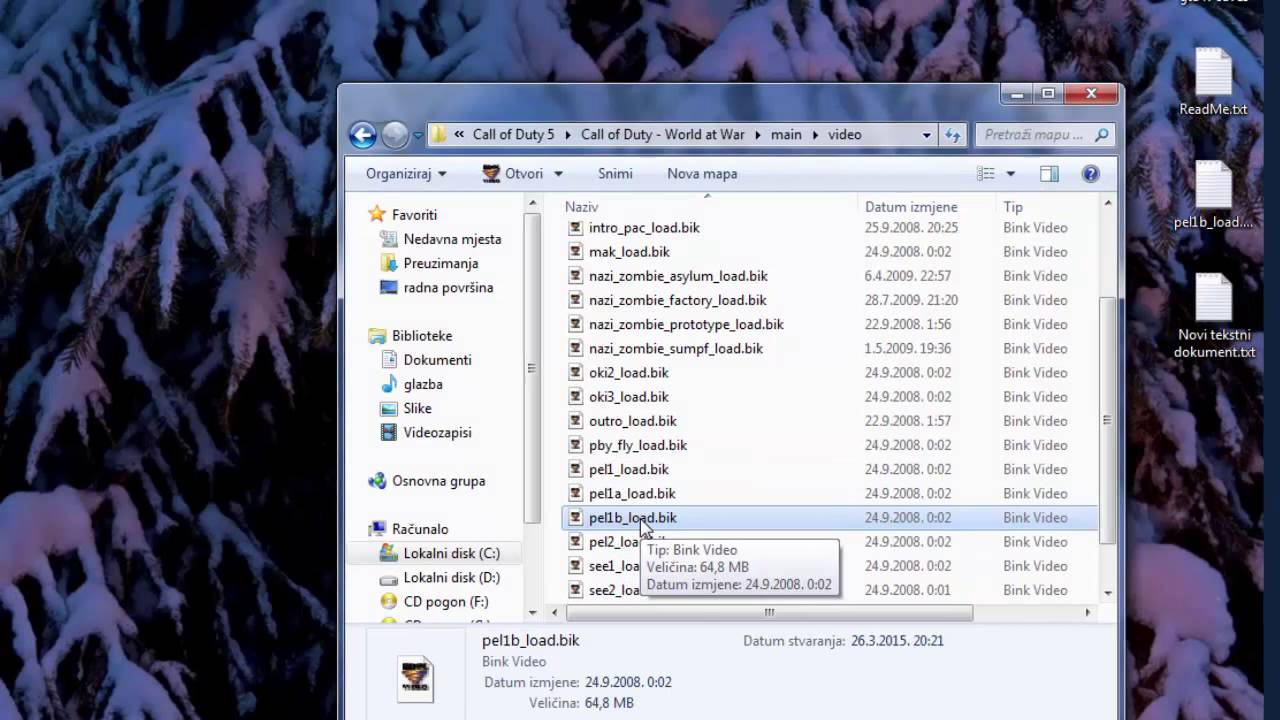Open Help with the question mark icon
Screen dimensions: 1280x720
(1091, 174)
